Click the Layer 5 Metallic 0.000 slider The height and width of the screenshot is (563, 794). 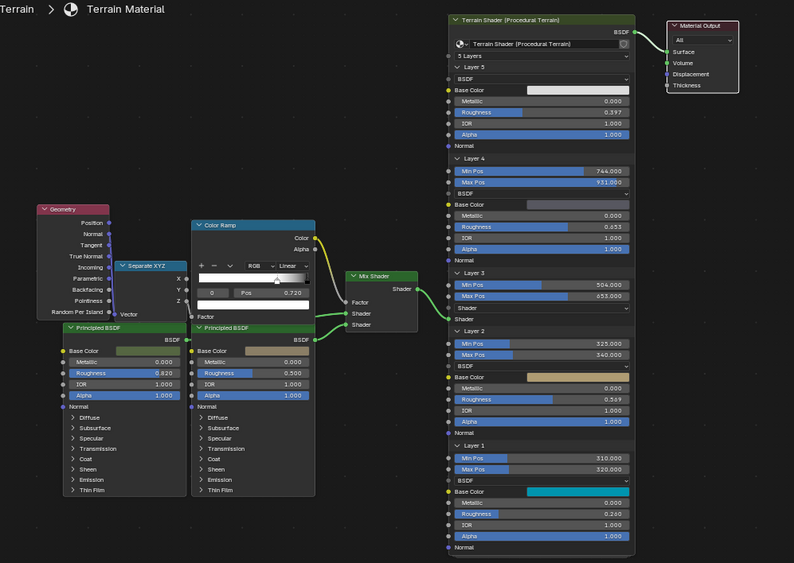[x=542, y=101]
